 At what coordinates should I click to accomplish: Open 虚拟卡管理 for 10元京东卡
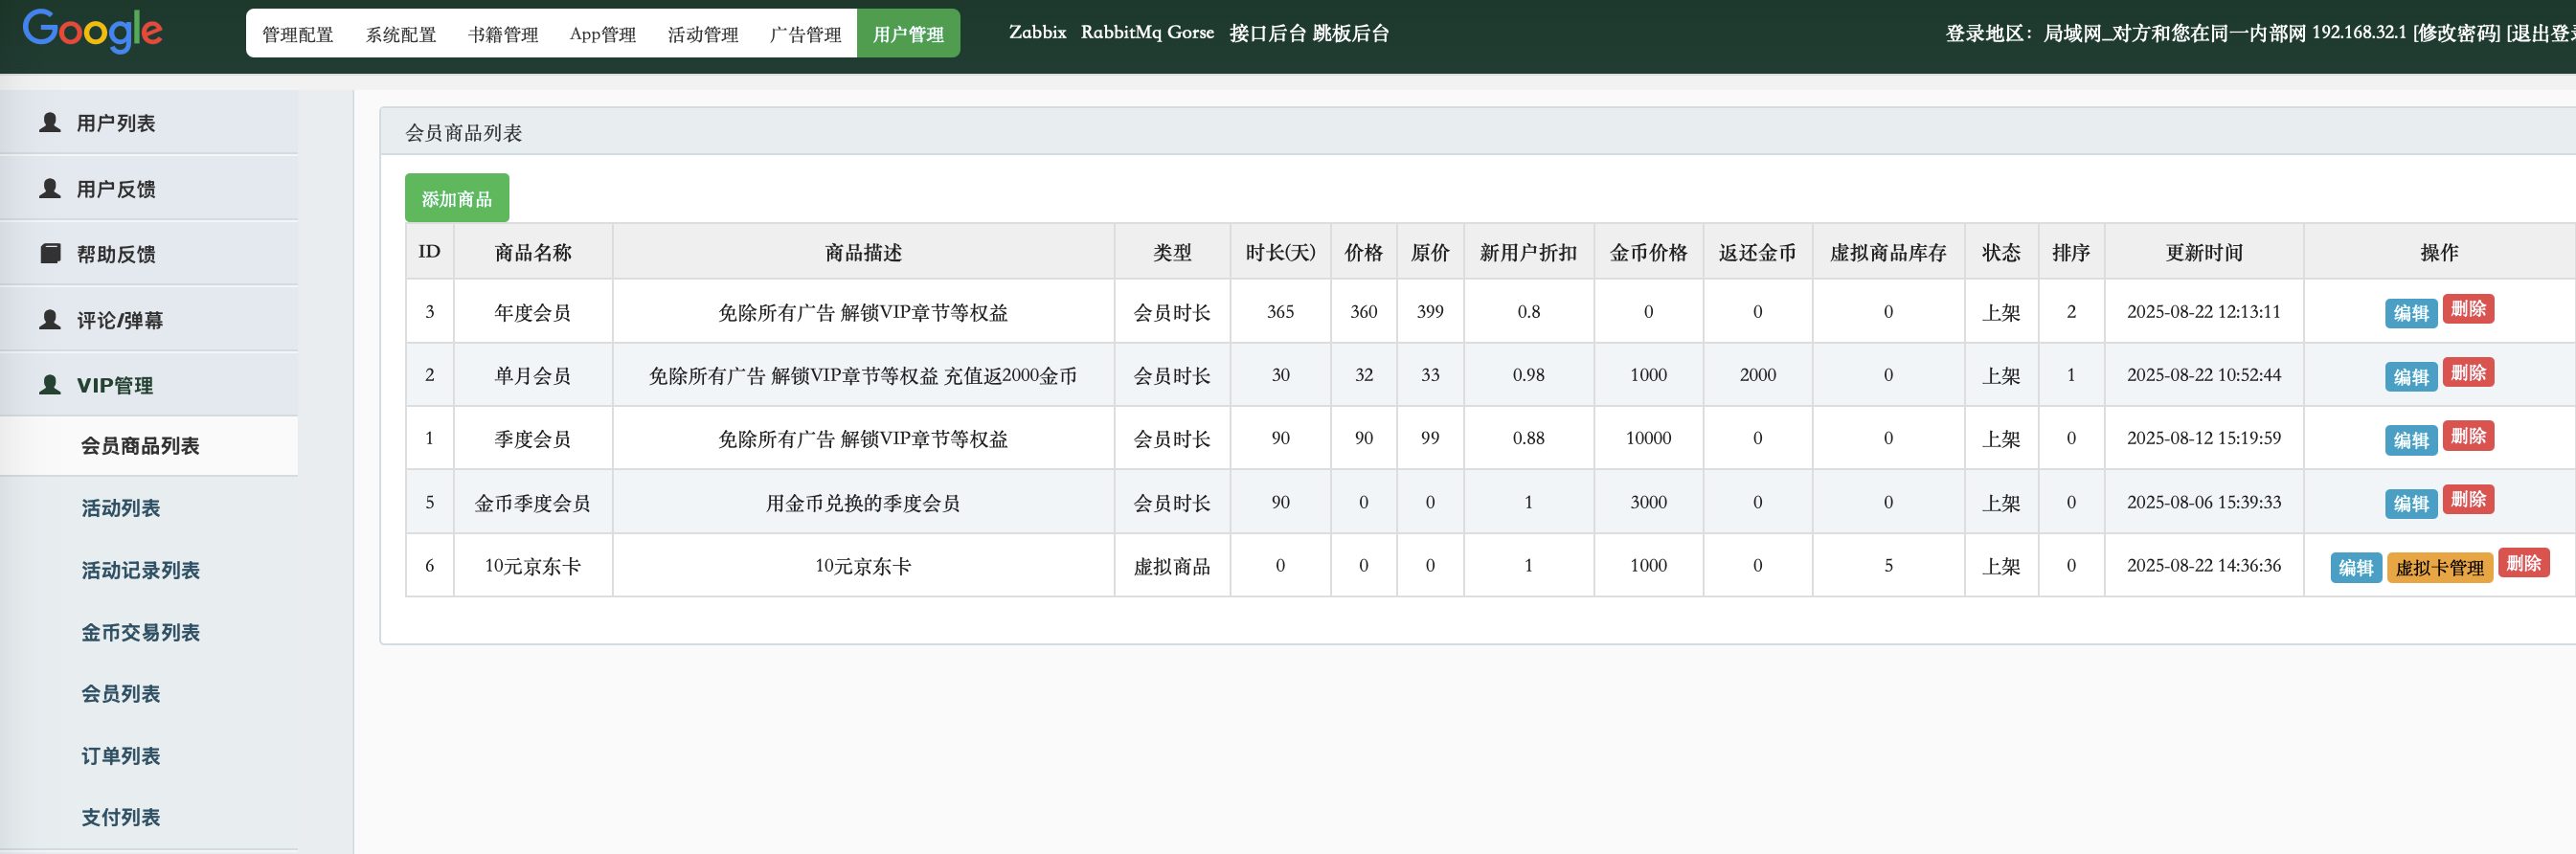click(x=2438, y=567)
